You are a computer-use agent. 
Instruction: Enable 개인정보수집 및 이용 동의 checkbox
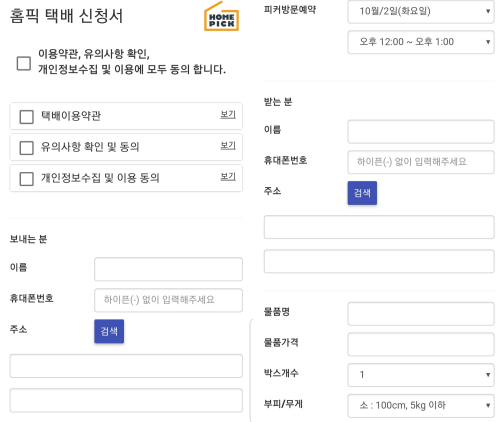pos(27,179)
